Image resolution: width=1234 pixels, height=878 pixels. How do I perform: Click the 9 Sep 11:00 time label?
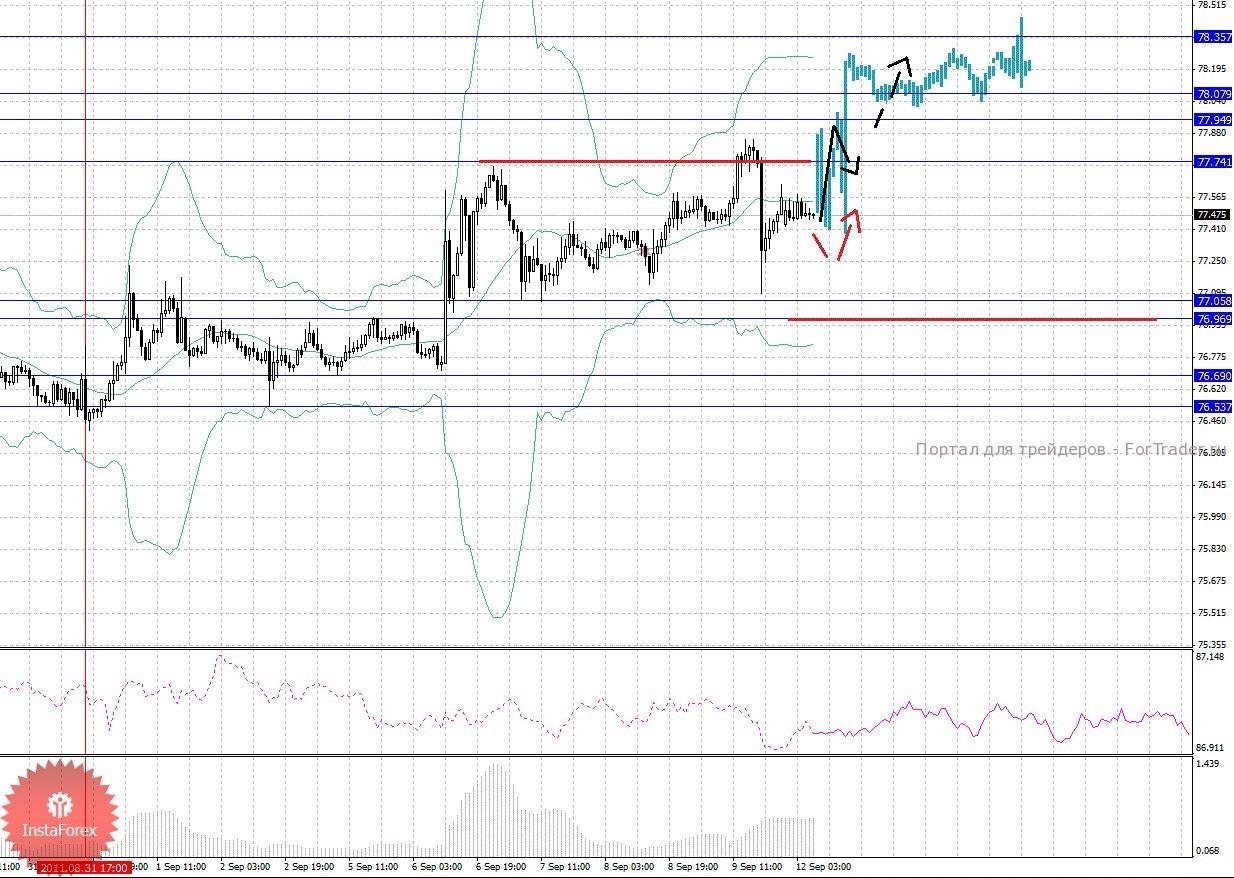point(757,868)
